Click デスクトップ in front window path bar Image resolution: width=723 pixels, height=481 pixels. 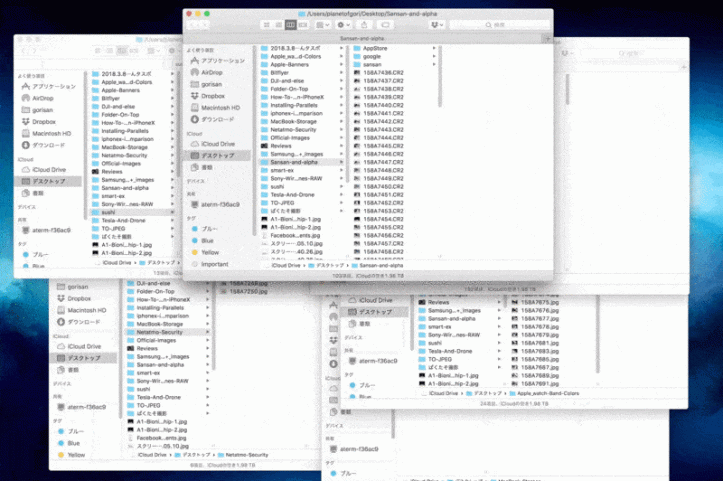[326, 265]
